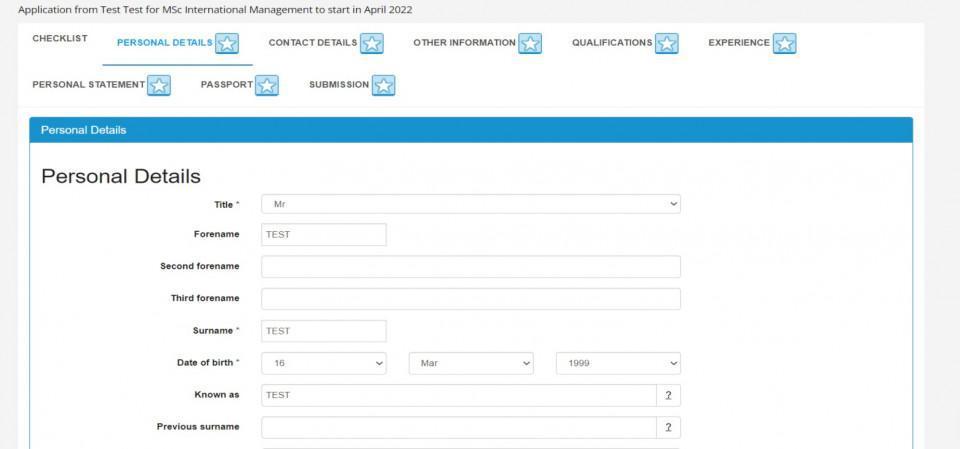Click the star icon beside Contact Details
Image resolution: width=960 pixels, height=449 pixels.
[372, 43]
